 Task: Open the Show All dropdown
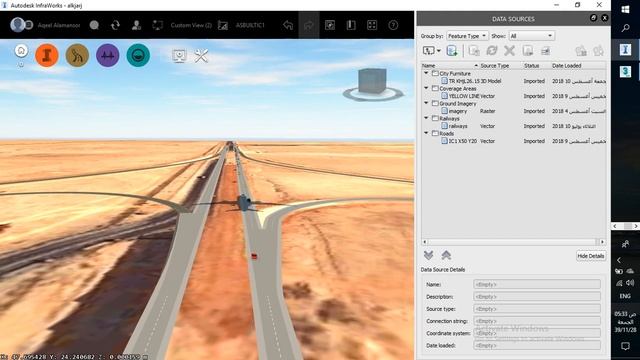tap(531, 36)
